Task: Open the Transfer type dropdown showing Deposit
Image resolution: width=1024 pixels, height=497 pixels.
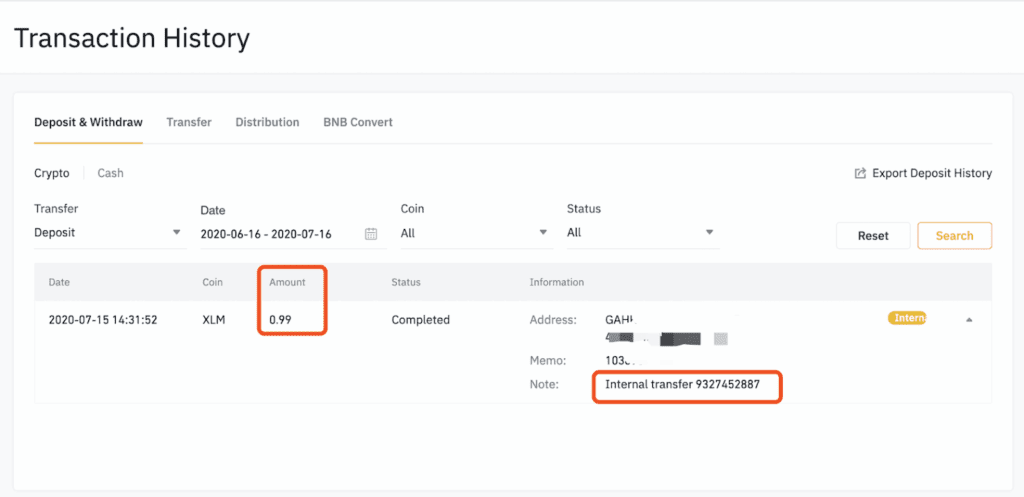Action: tap(108, 232)
